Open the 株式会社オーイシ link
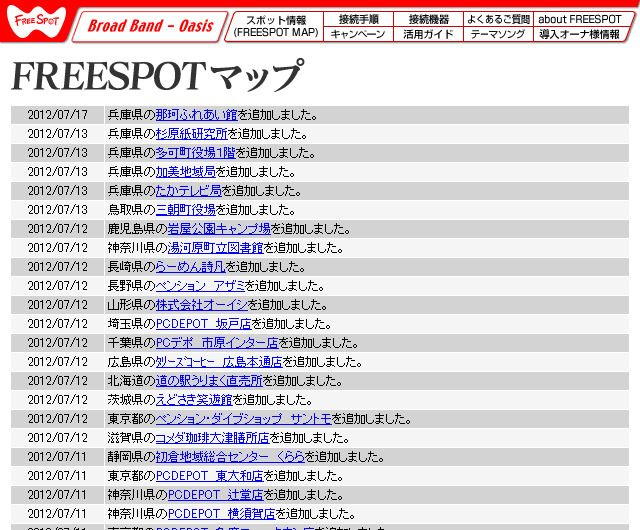The image size is (640, 530). pyautogui.click(x=202, y=305)
